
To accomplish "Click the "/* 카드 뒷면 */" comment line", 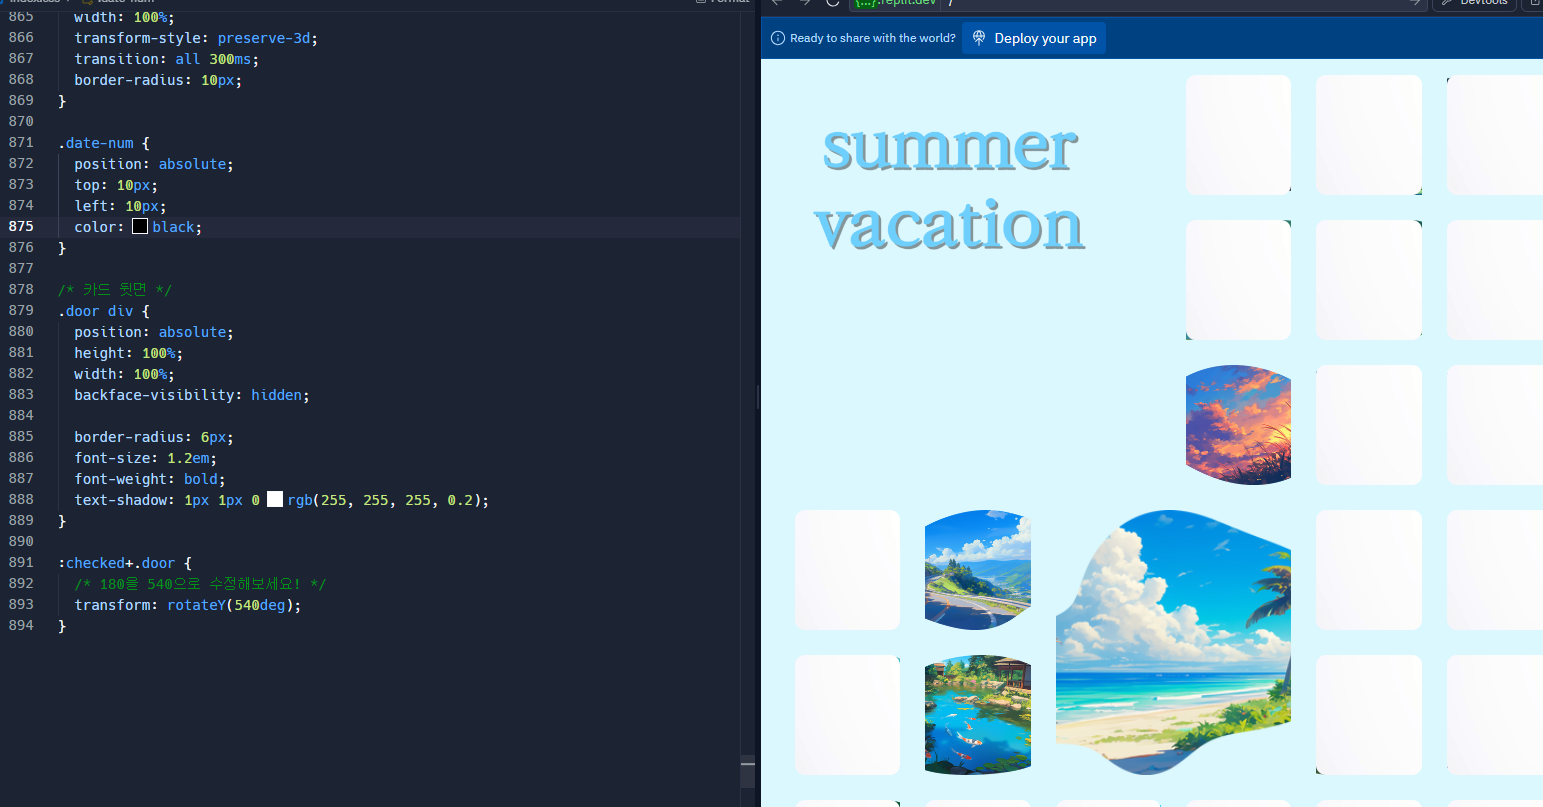I will tap(115, 290).
